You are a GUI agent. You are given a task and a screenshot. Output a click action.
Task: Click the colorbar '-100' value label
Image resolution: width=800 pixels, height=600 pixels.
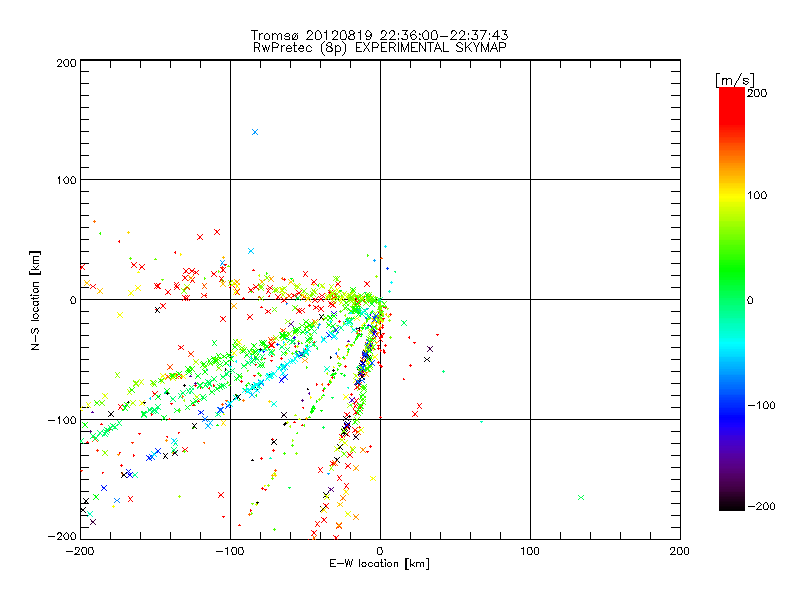point(761,406)
